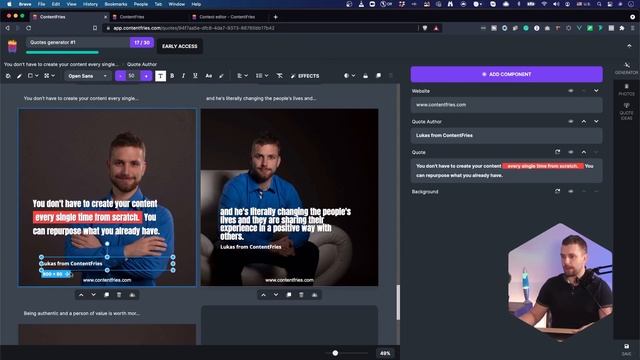Image resolution: width=640 pixels, height=360 pixels.
Task: Toggle italic text formatting
Action: (183, 76)
